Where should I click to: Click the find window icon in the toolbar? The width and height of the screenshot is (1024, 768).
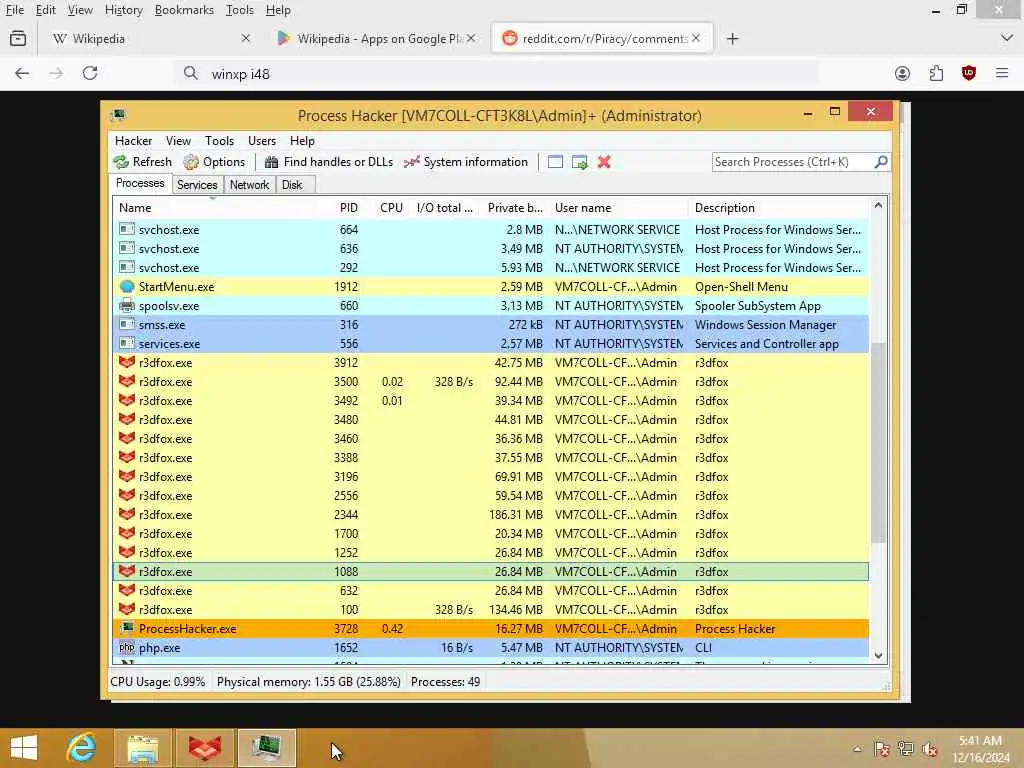tap(555, 162)
